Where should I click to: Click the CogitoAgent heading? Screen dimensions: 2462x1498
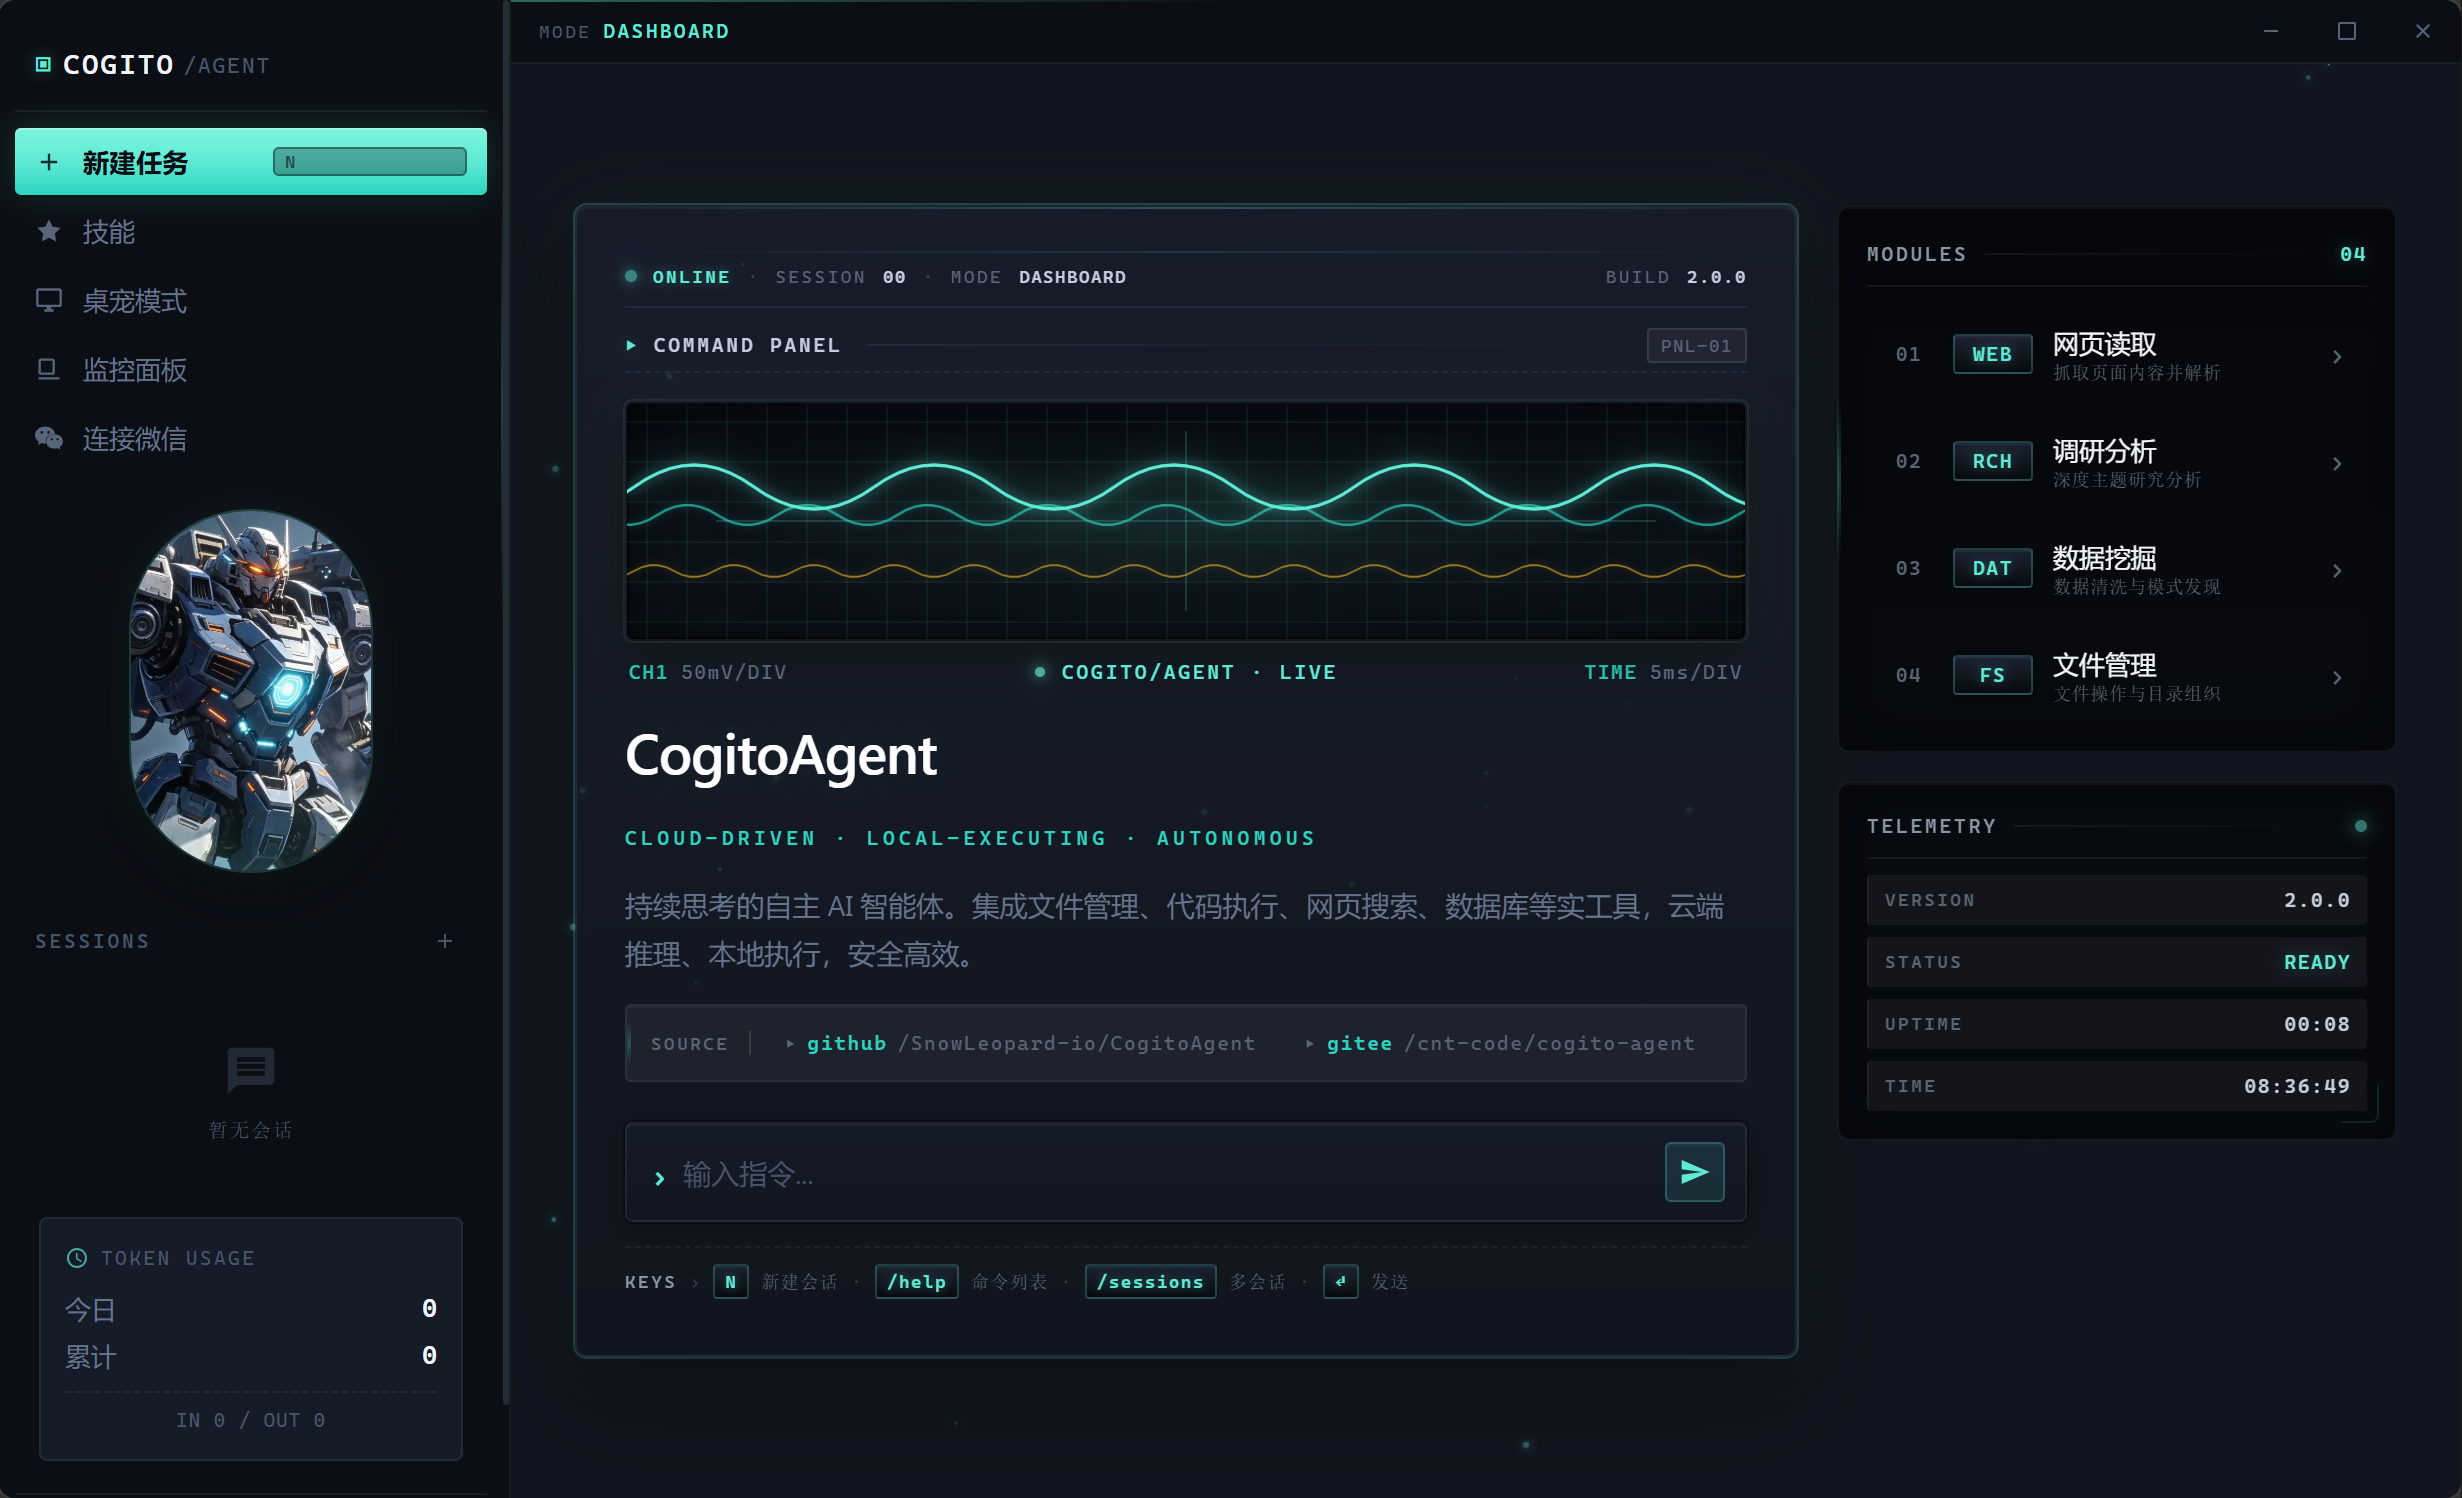coord(781,756)
